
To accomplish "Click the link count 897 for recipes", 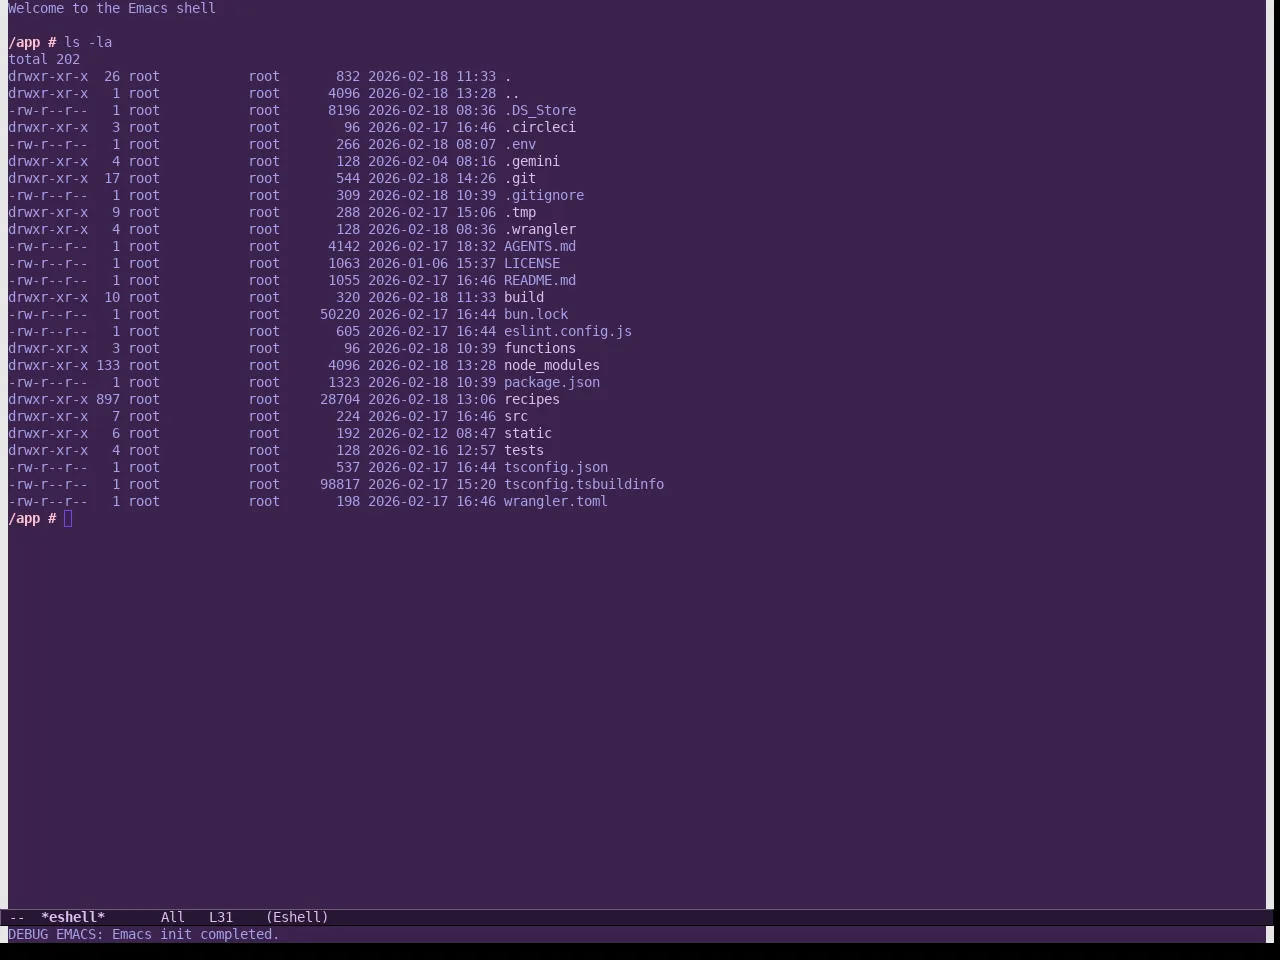I will (108, 399).
